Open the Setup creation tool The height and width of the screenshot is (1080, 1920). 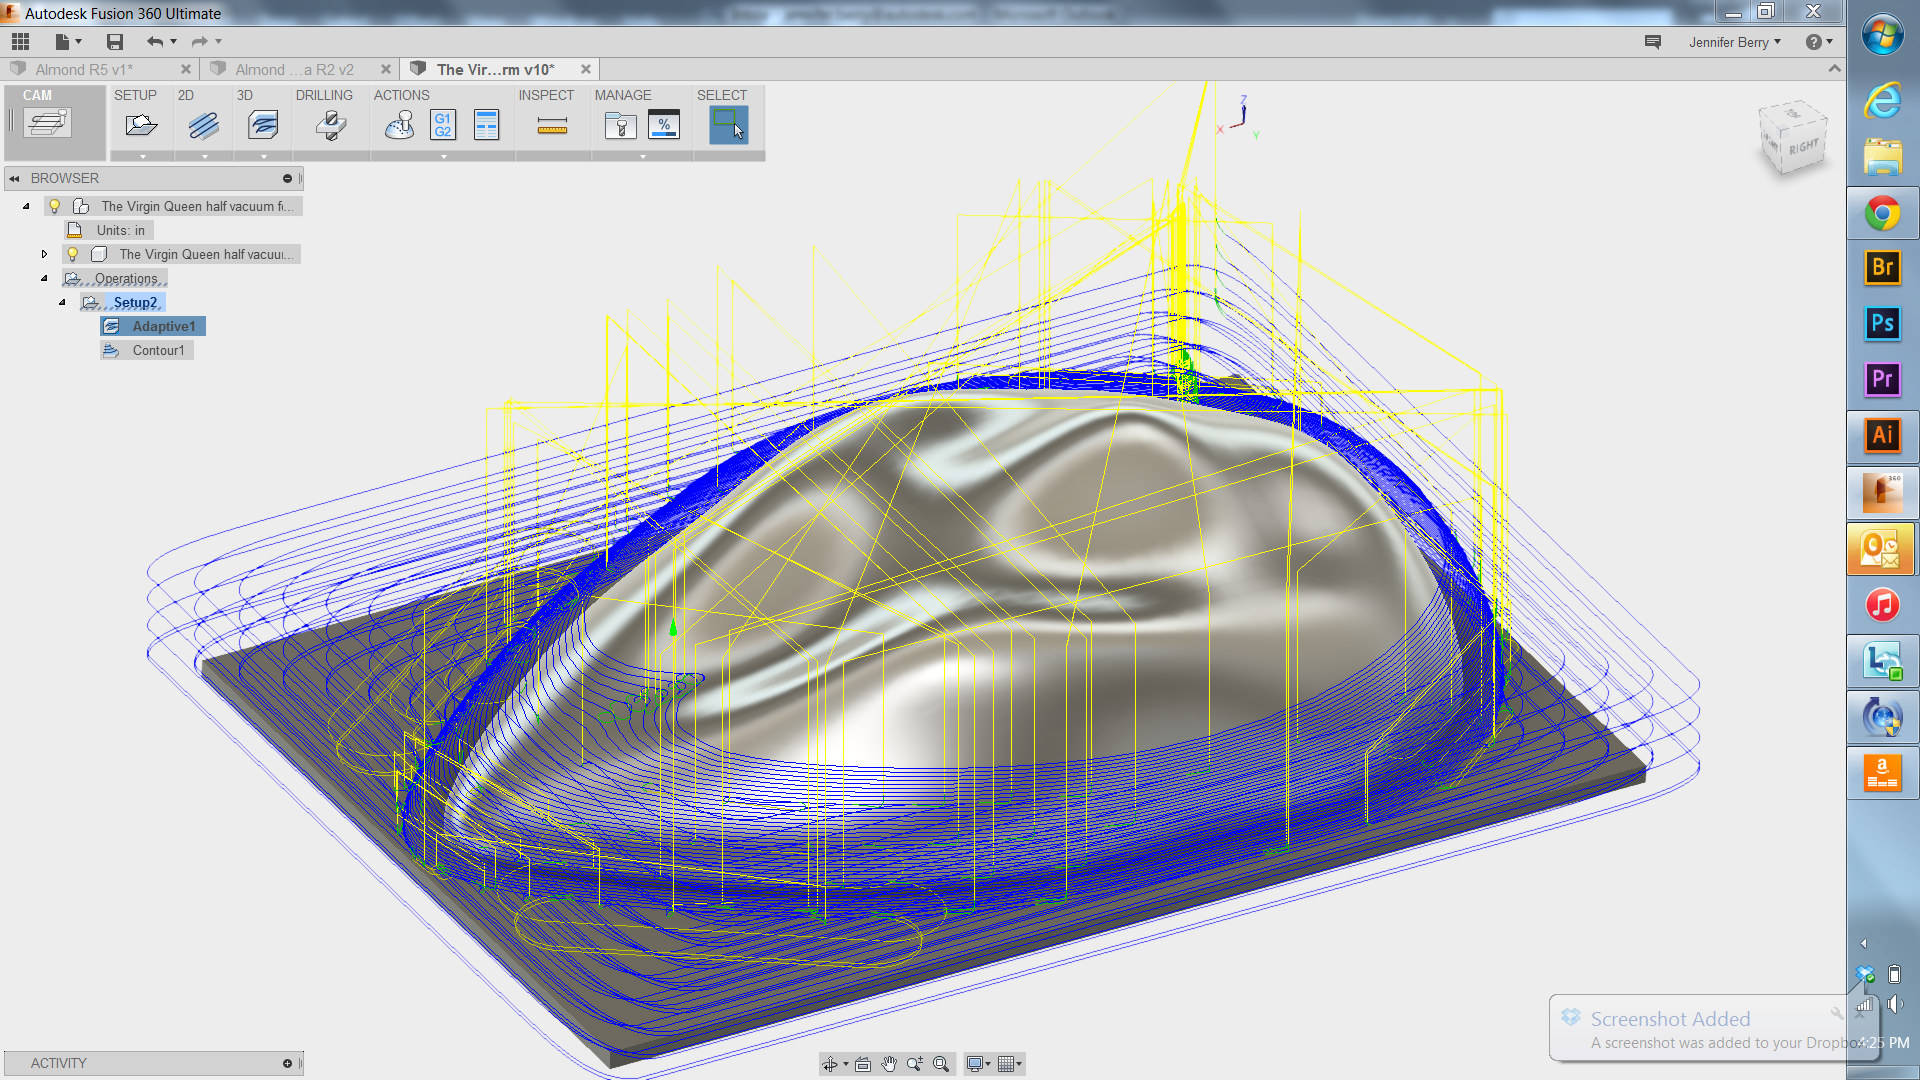pyautogui.click(x=141, y=124)
